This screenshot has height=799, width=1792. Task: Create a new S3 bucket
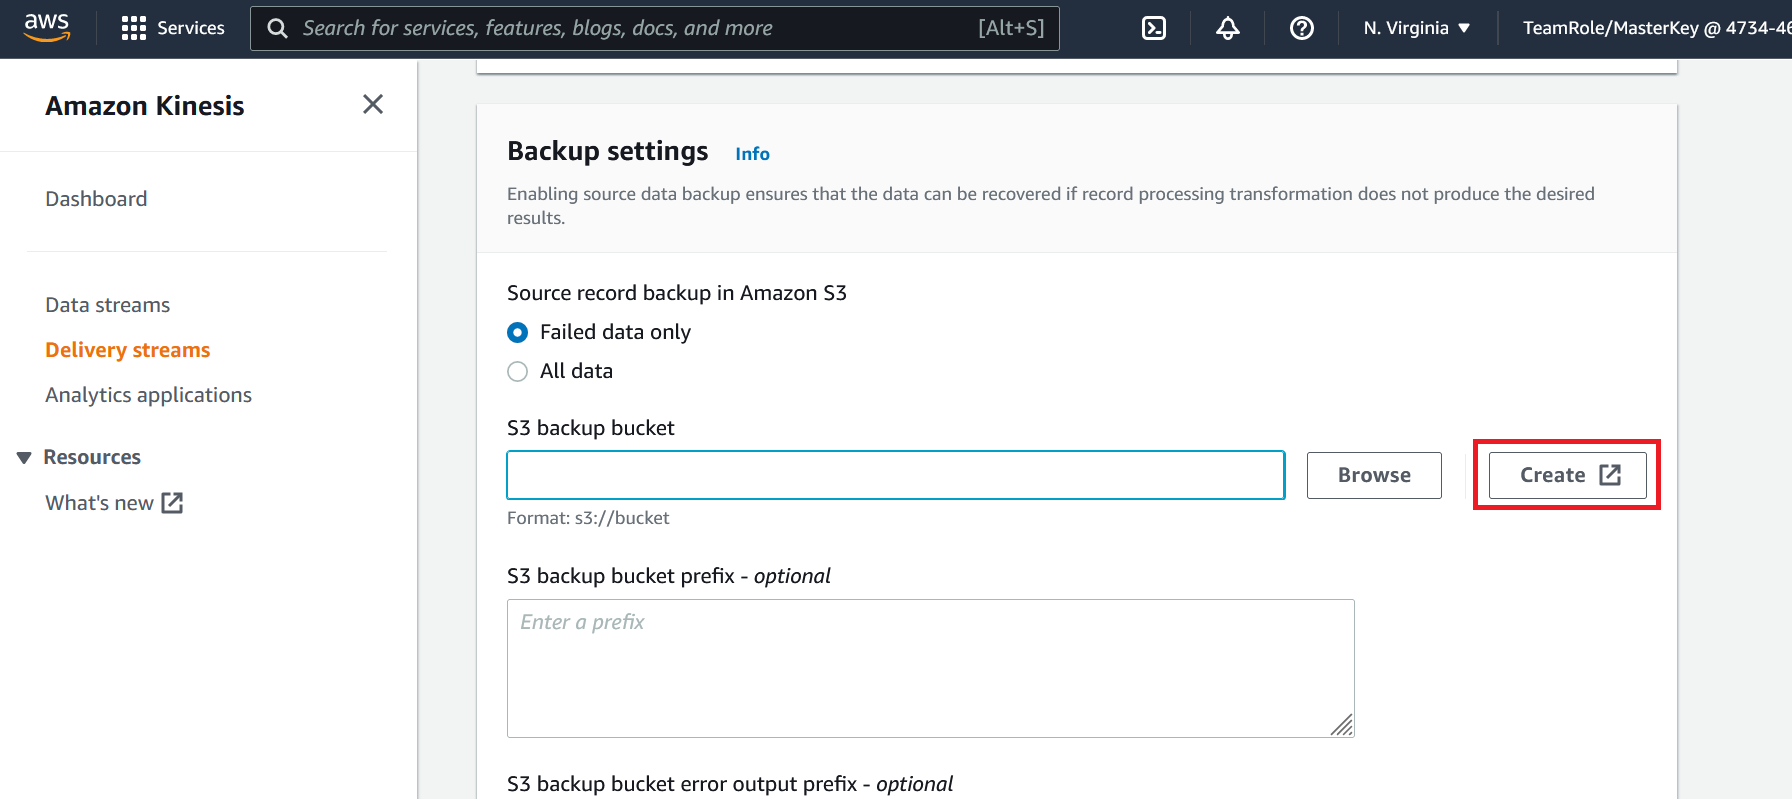1568,475
